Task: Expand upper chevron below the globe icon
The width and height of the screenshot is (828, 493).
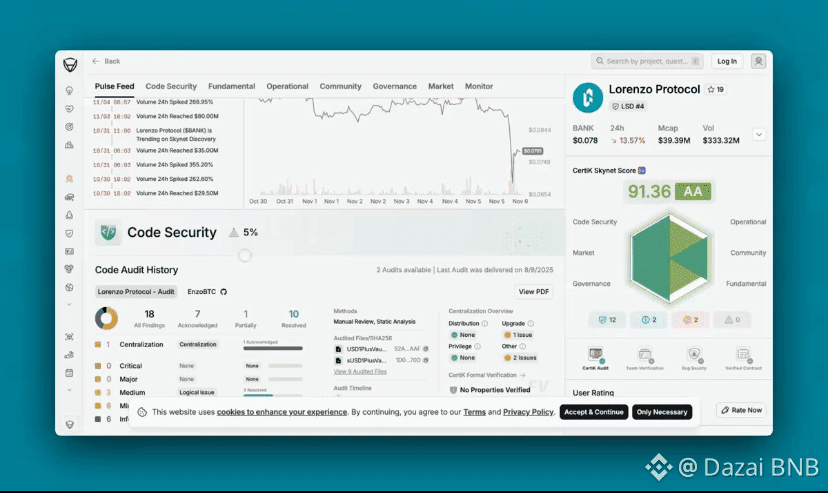Action: tap(69, 305)
